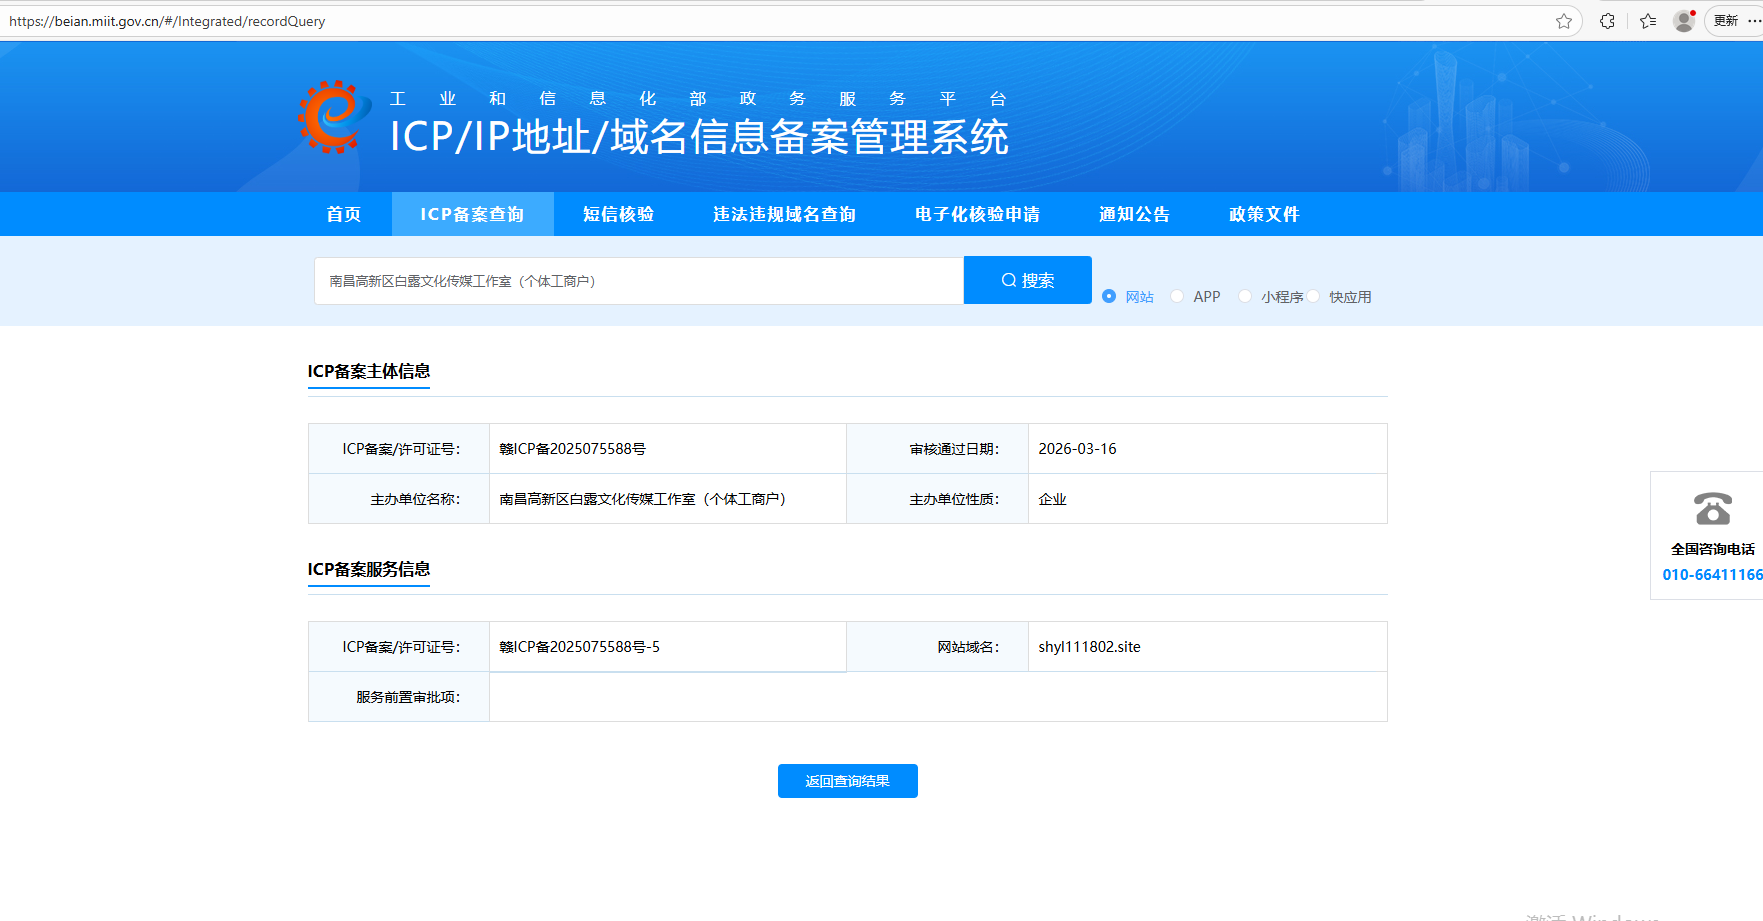Viewport: 1763px width, 921px height.
Task: Select the 网站 radio button
Action: 1109,296
